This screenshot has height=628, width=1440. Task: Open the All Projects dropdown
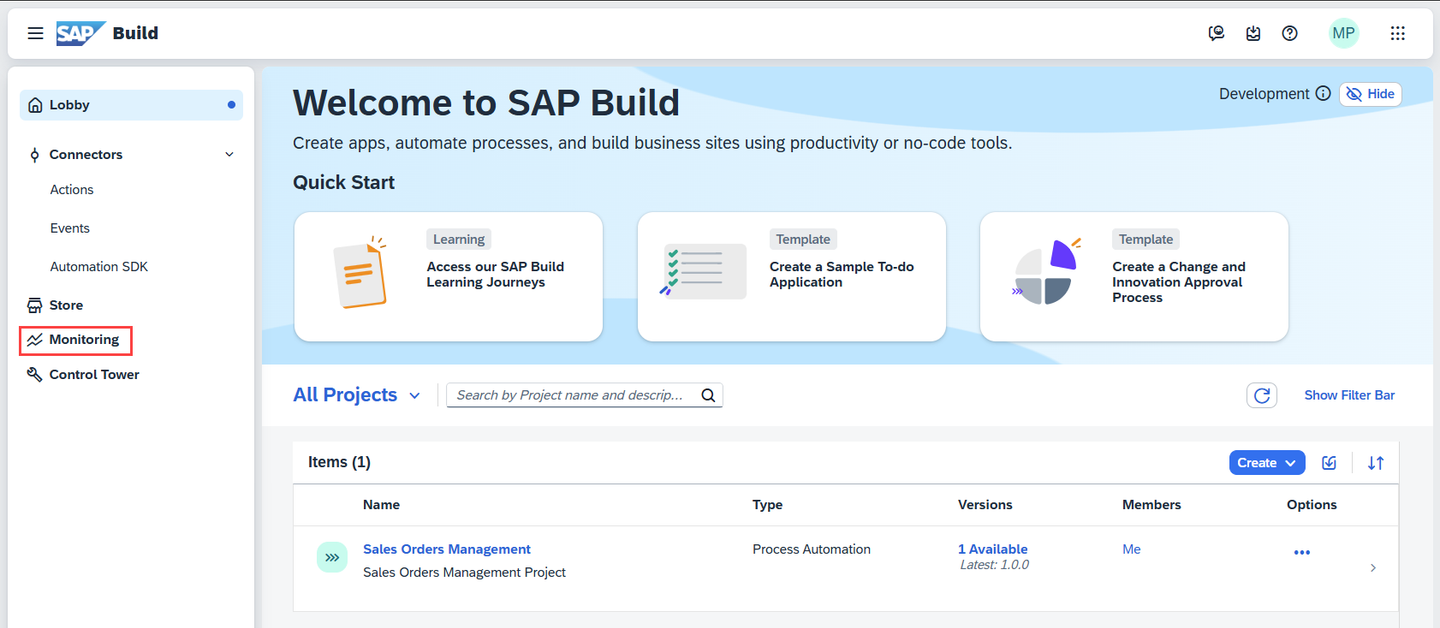[x=357, y=395]
